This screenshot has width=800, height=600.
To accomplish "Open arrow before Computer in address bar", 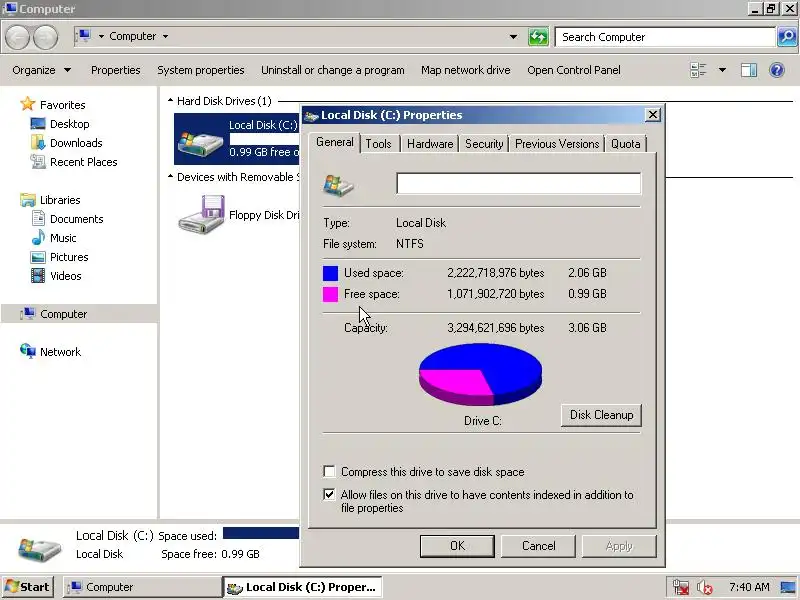I will 101,36.
